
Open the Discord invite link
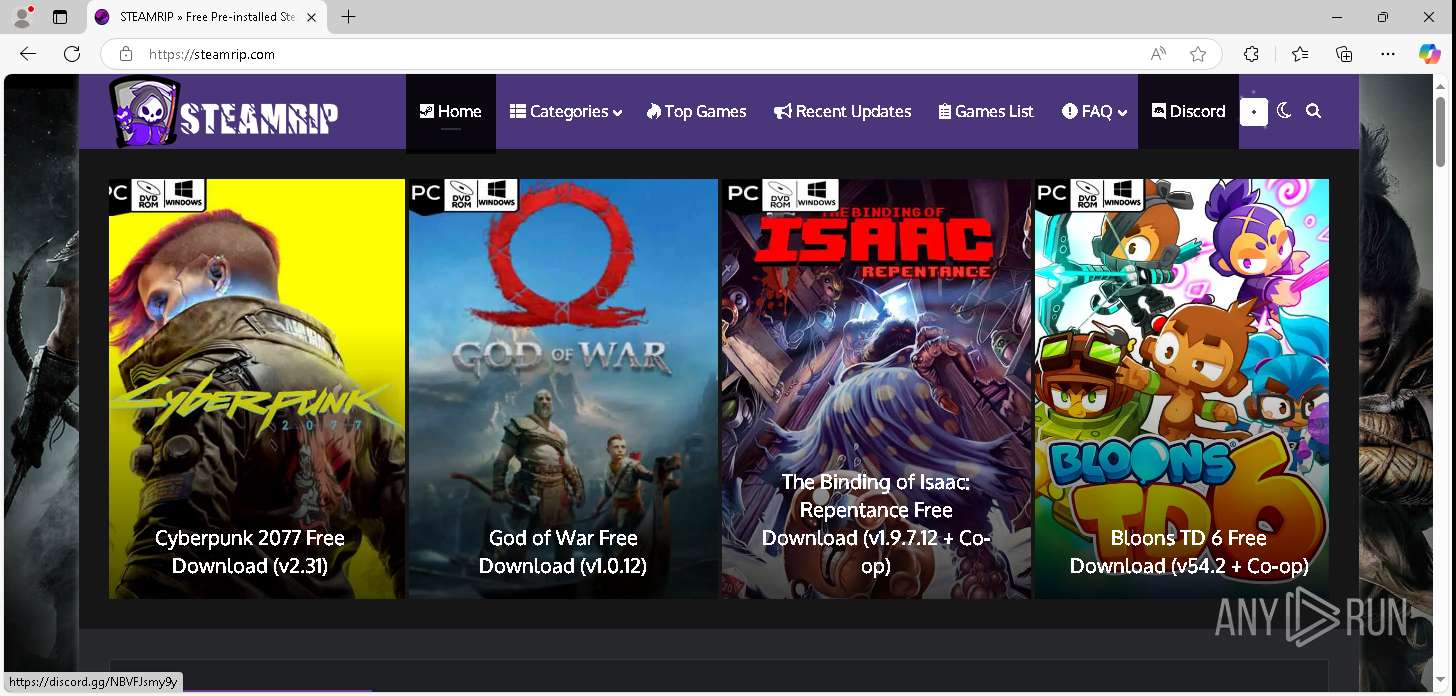pos(1188,112)
